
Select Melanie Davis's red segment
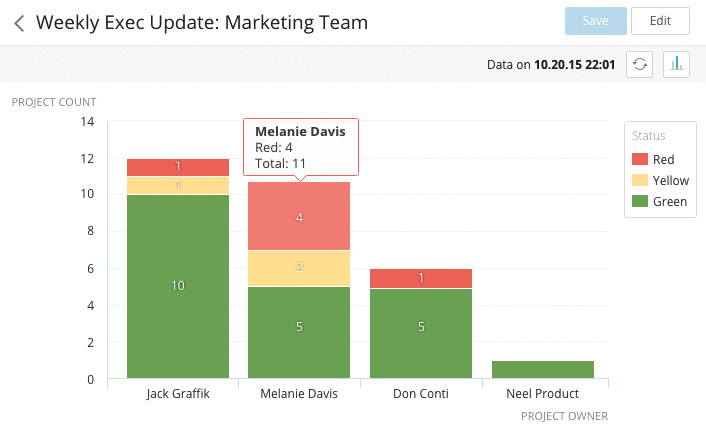[299, 216]
